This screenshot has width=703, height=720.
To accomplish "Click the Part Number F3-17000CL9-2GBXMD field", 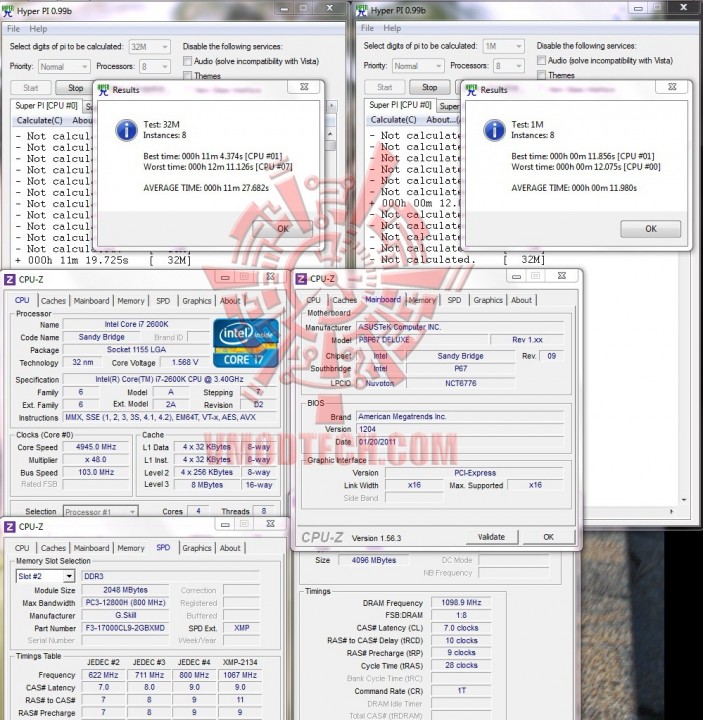I will [125, 628].
